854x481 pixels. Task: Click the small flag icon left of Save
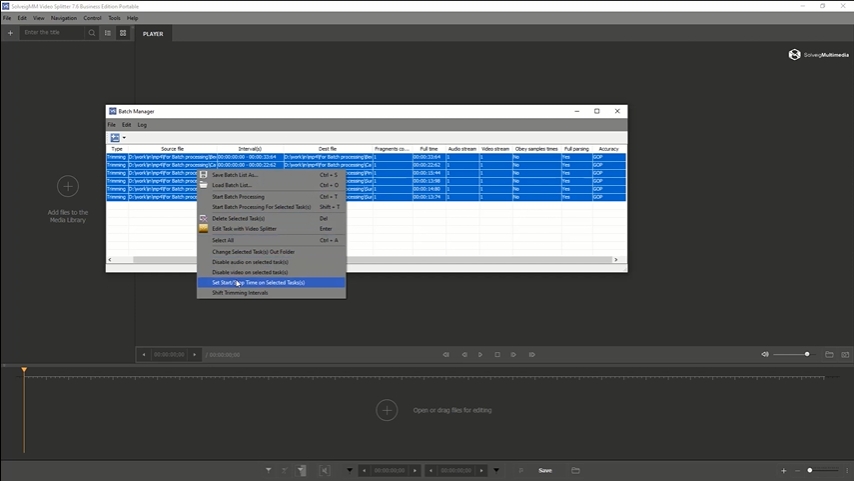pyautogui.click(x=521, y=471)
